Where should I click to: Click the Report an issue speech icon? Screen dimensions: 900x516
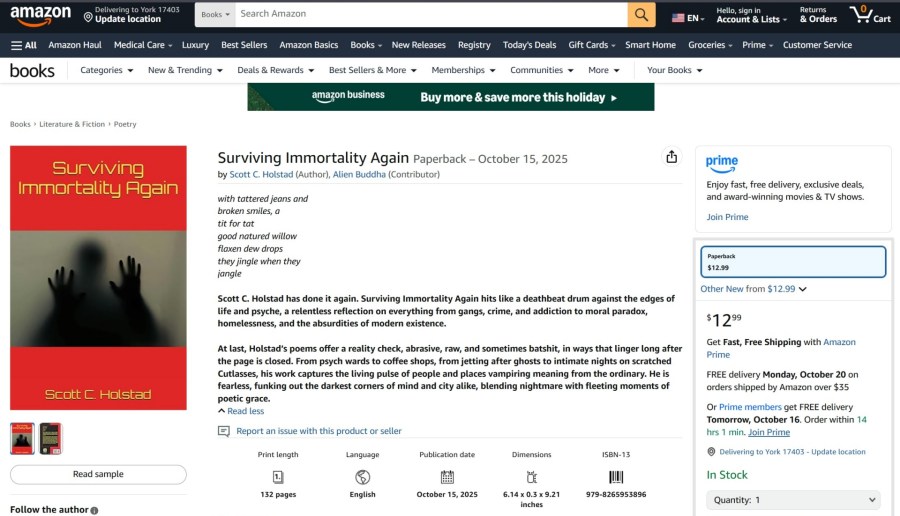[x=224, y=431]
